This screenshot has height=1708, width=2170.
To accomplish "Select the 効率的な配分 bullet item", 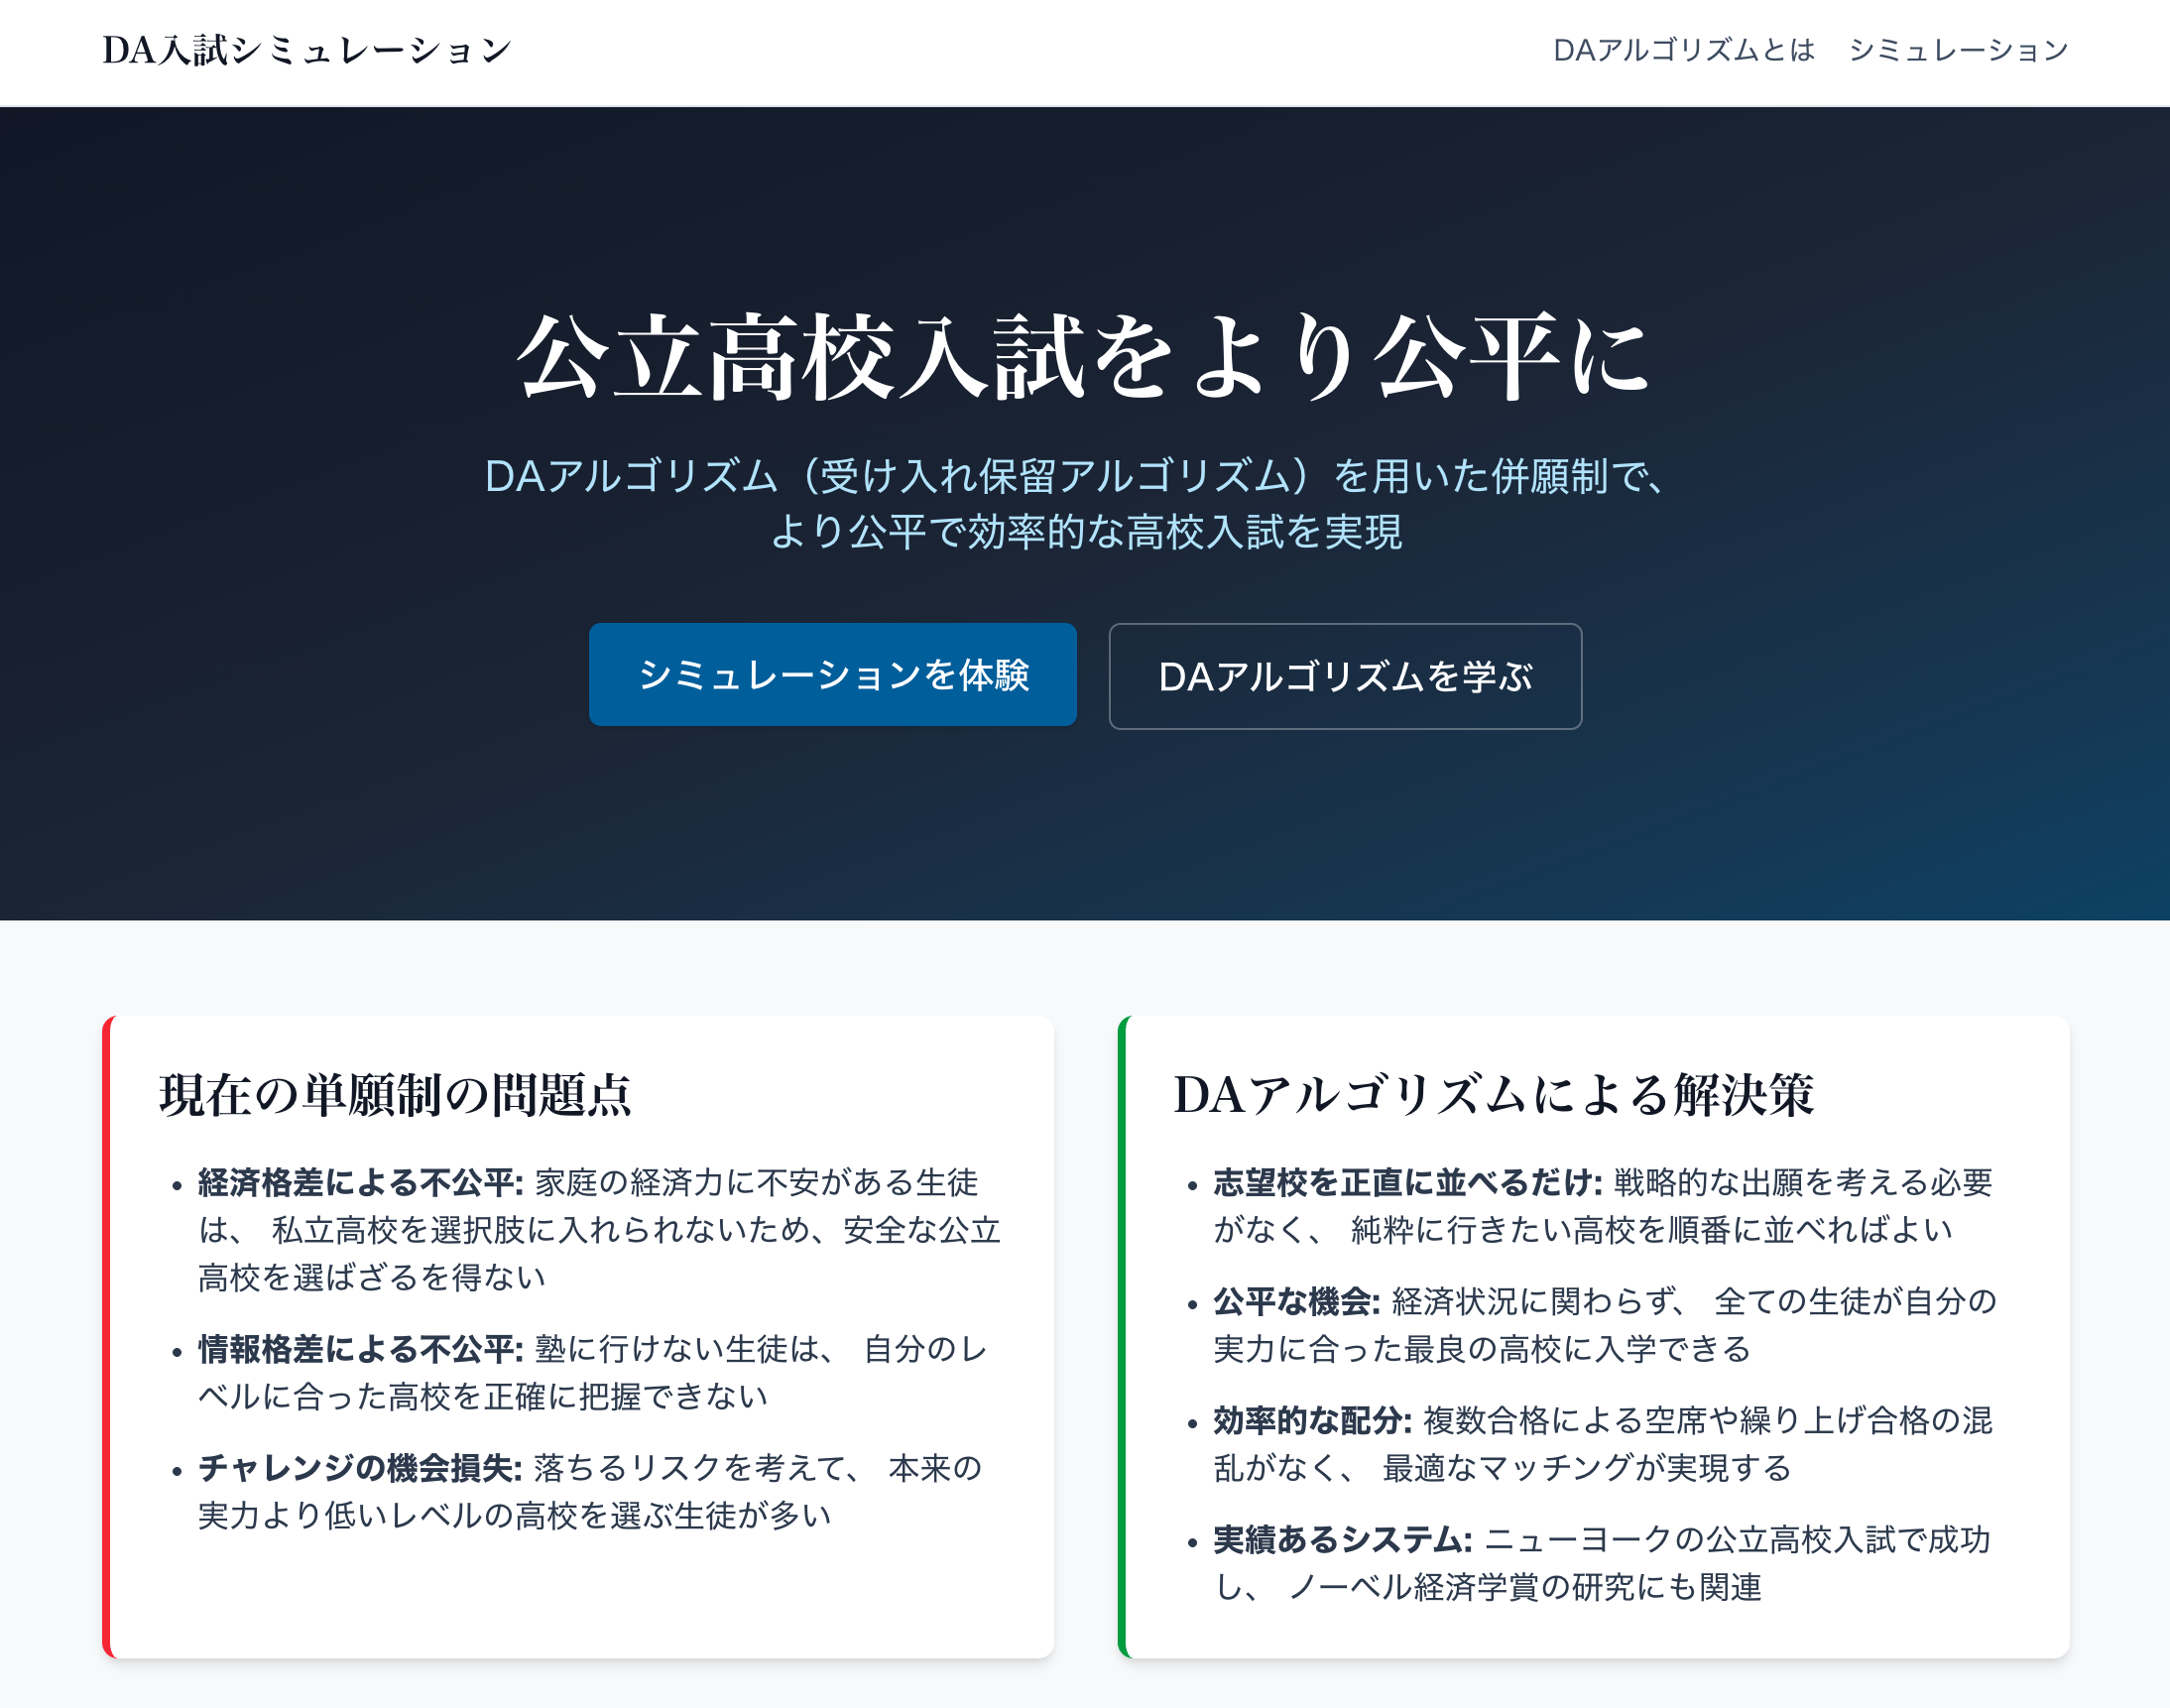I will click(1312, 1421).
